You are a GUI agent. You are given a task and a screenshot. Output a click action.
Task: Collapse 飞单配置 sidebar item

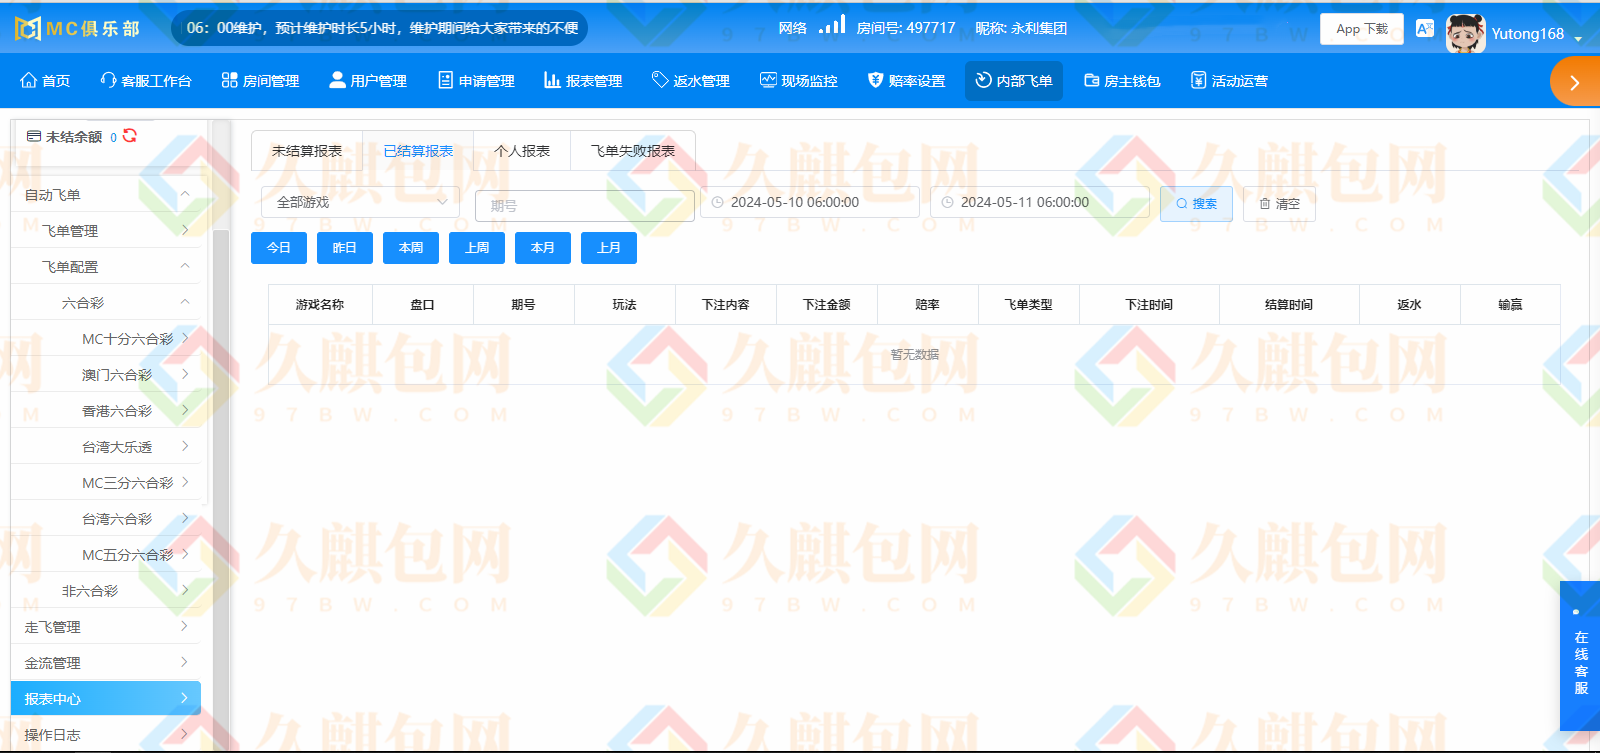[x=106, y=266]
